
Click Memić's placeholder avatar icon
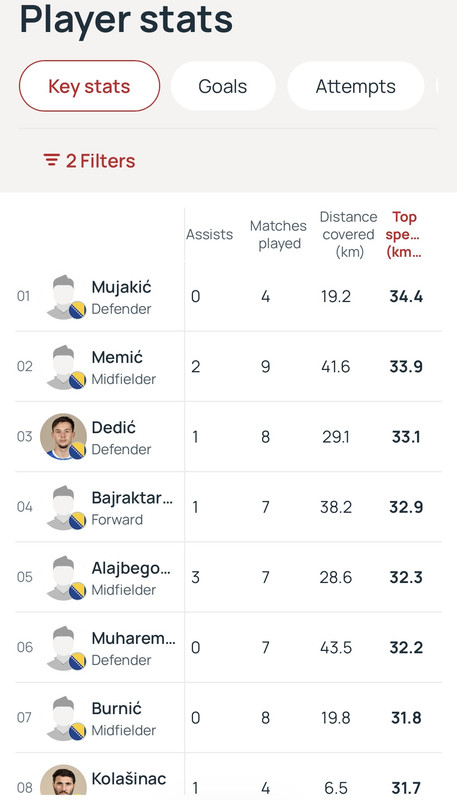(64, 367)
